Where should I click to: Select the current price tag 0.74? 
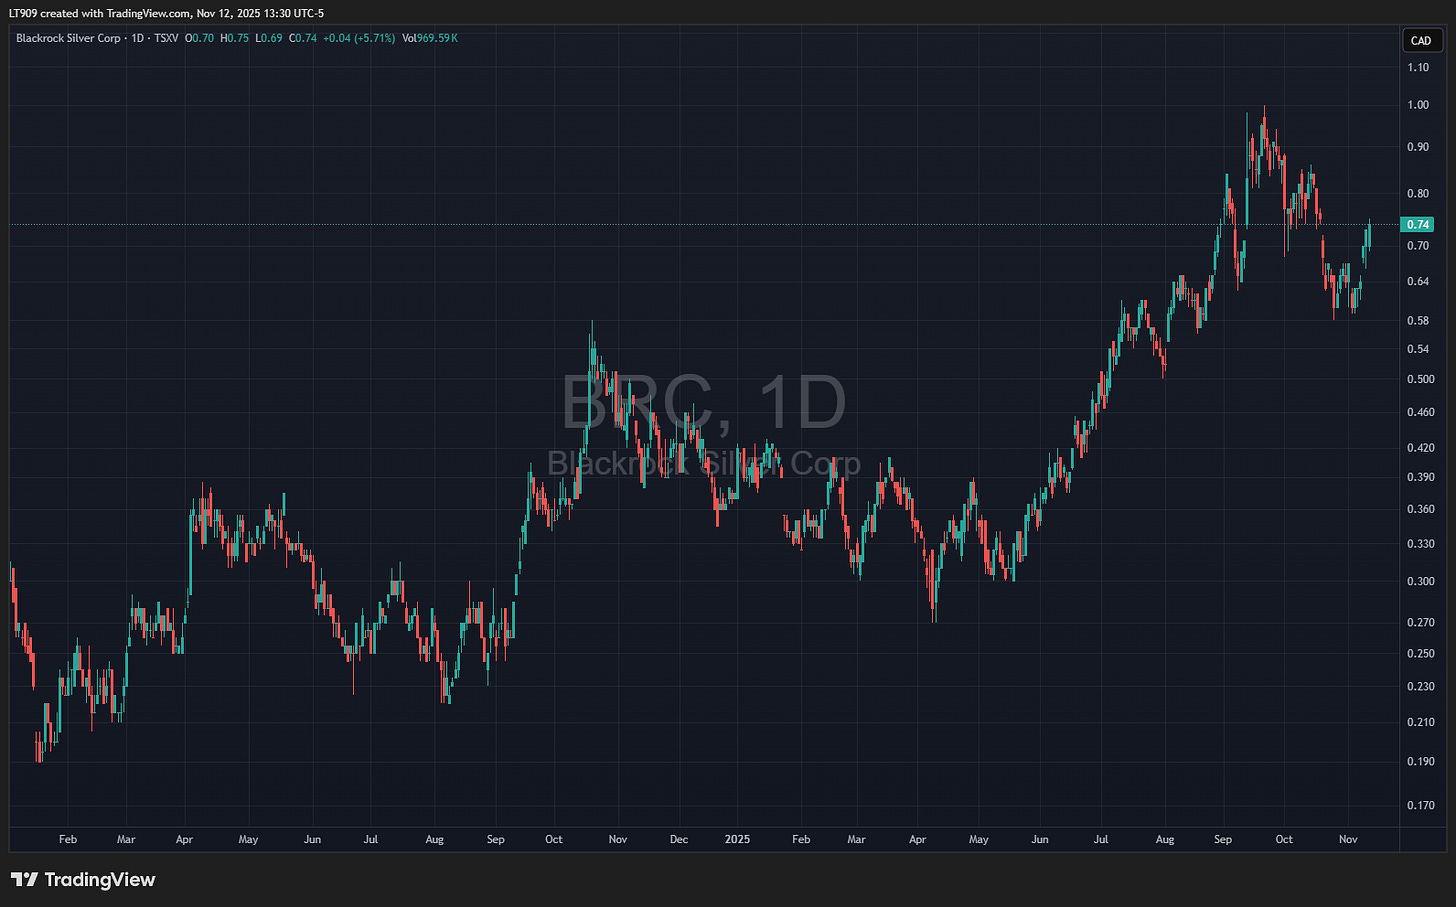[x=1418, y=225]
